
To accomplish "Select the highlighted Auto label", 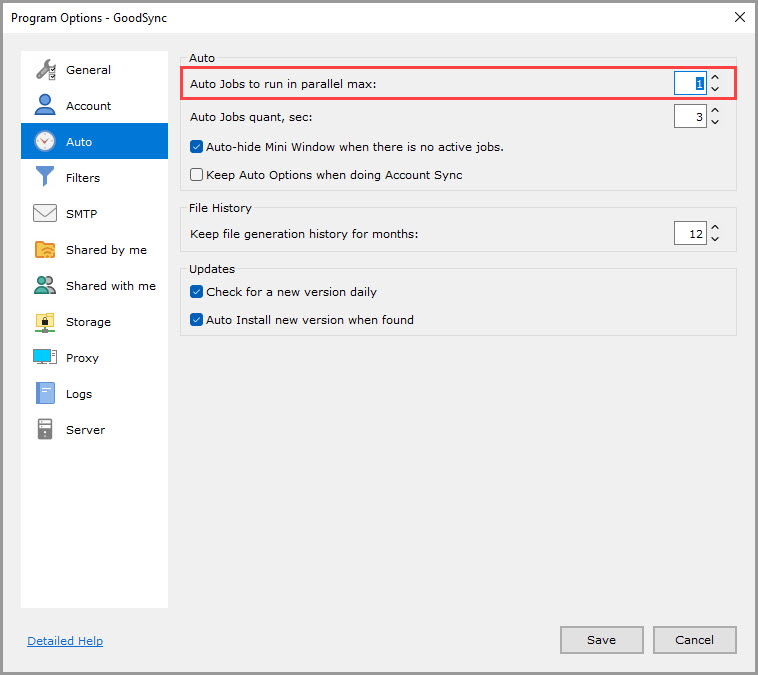I will coord(79,142).
